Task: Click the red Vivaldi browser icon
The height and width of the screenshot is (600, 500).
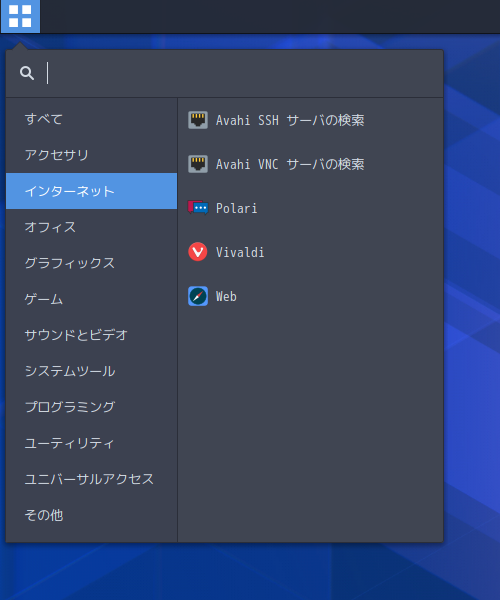Action: [x=198, y=252]
